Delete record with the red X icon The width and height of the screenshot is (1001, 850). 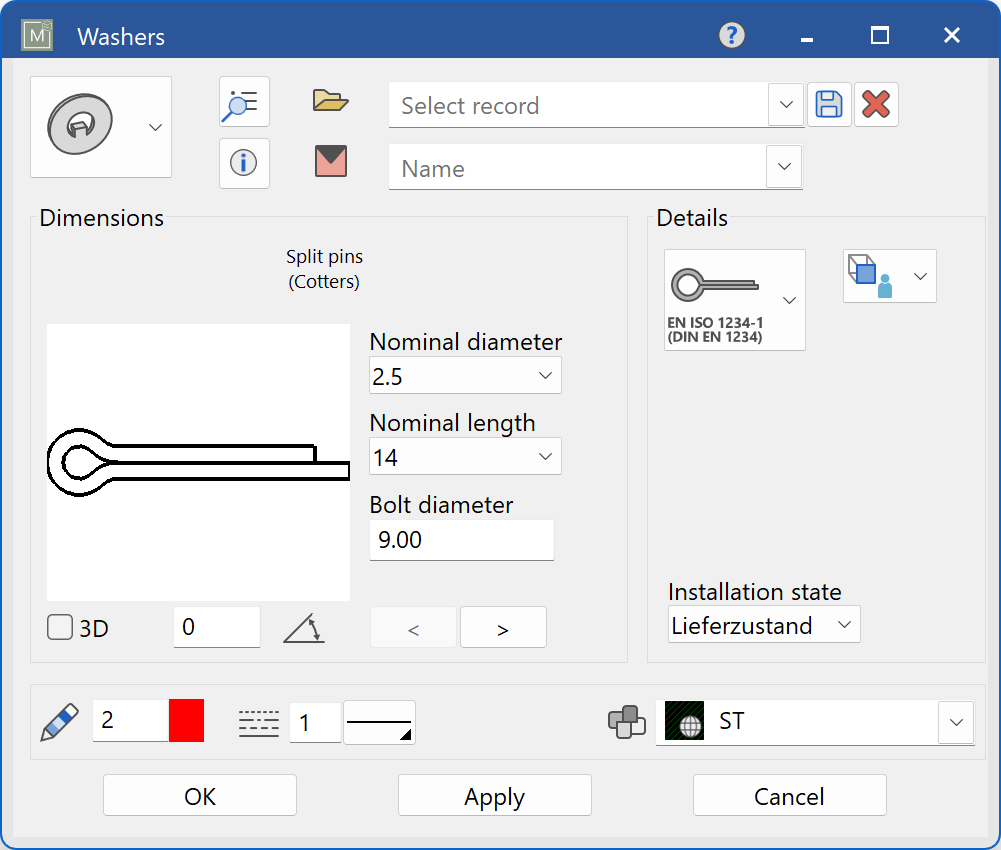(876, 105)
